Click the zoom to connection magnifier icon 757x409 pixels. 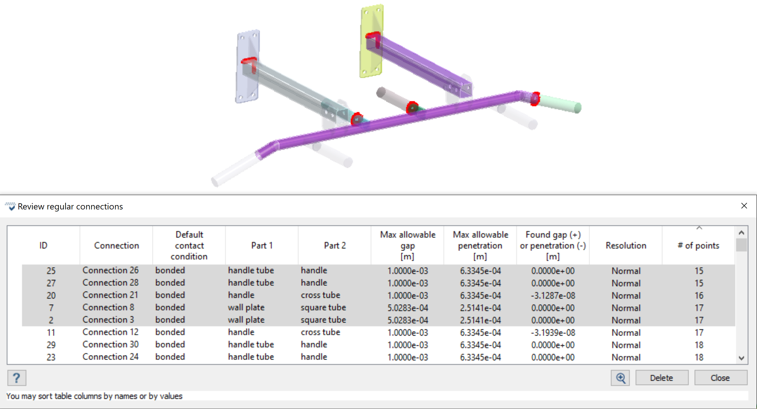[621, 378]
